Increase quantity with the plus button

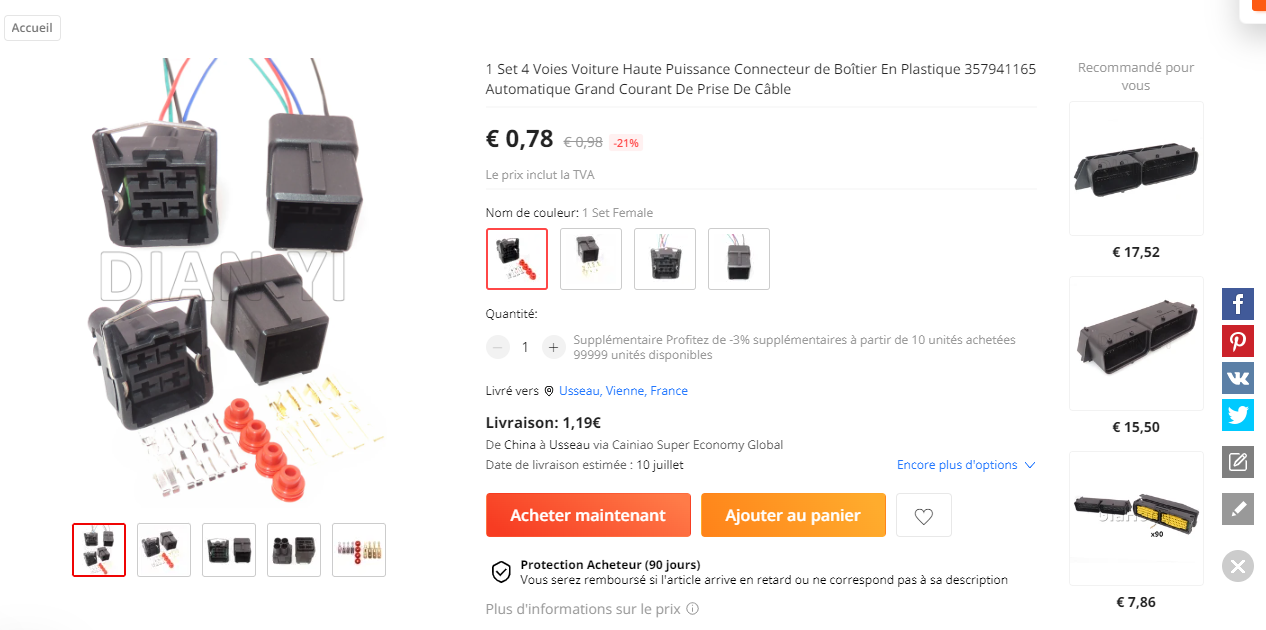(553, 347)
